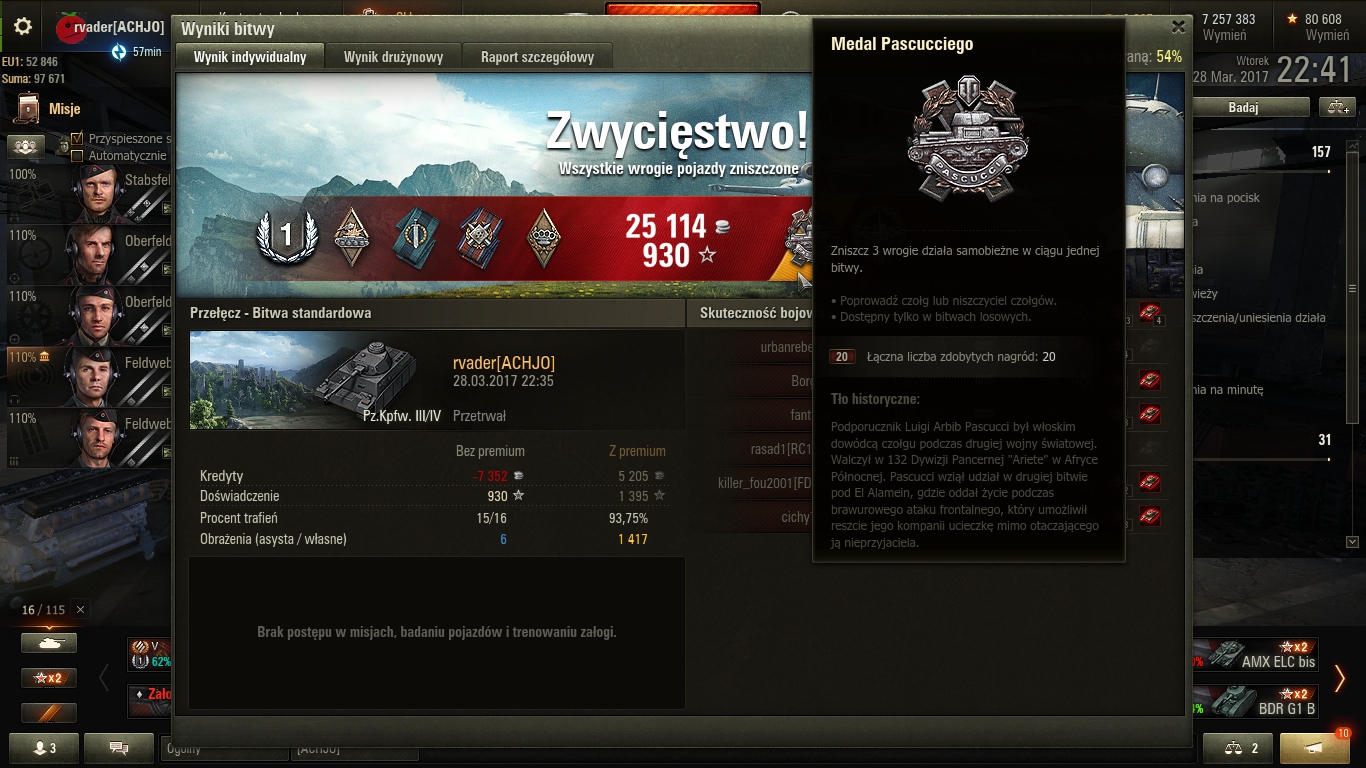1366x768 pixels.
Task: Select the tank filter button in carousel
Action: 49,643
